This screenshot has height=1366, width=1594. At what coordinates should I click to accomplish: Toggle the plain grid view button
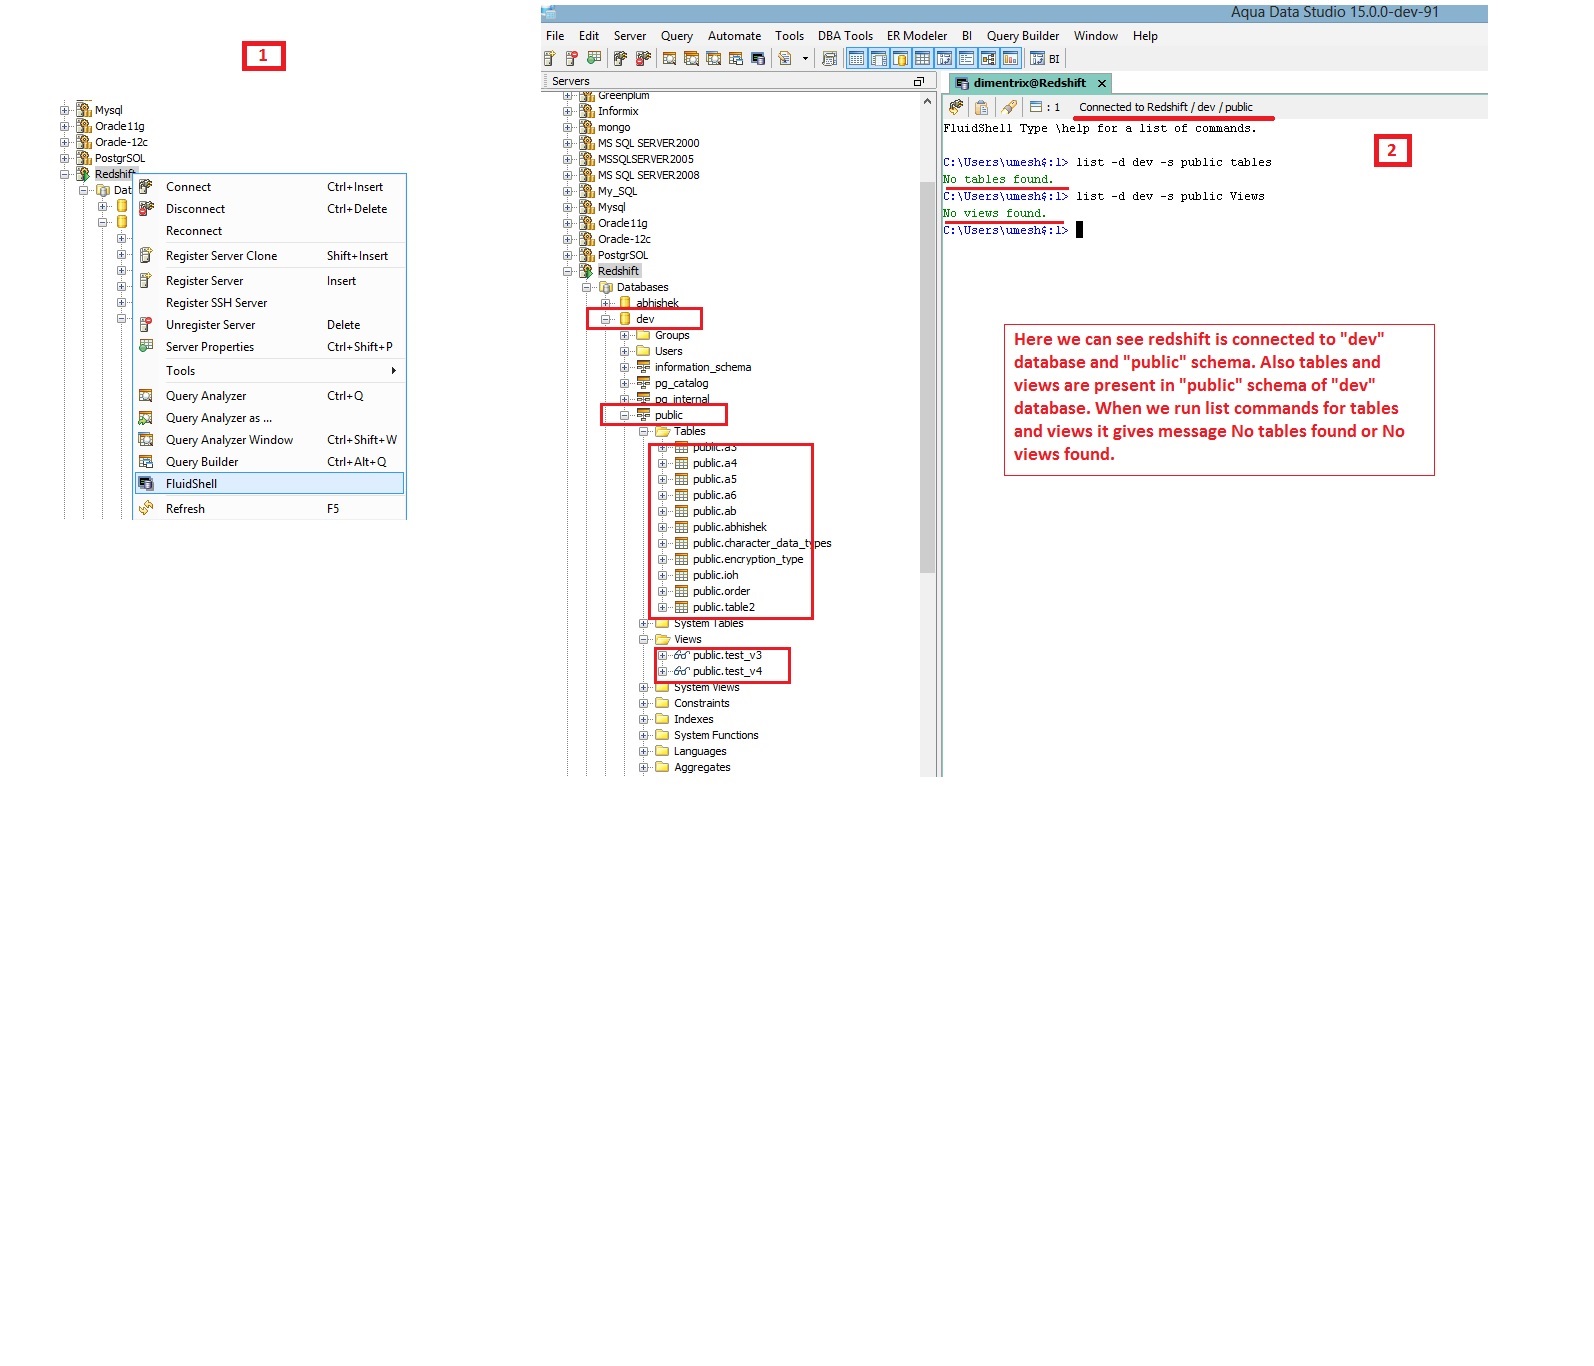(x=922, y=59)
